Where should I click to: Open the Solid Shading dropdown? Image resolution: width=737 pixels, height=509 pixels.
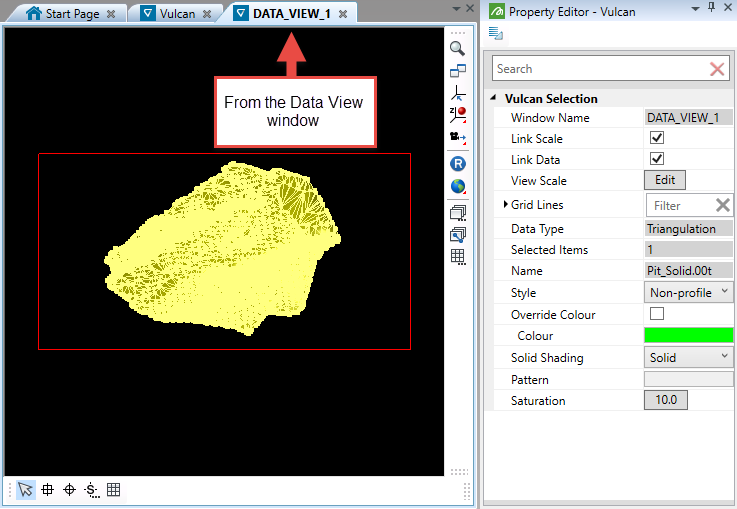pos(688,357)
